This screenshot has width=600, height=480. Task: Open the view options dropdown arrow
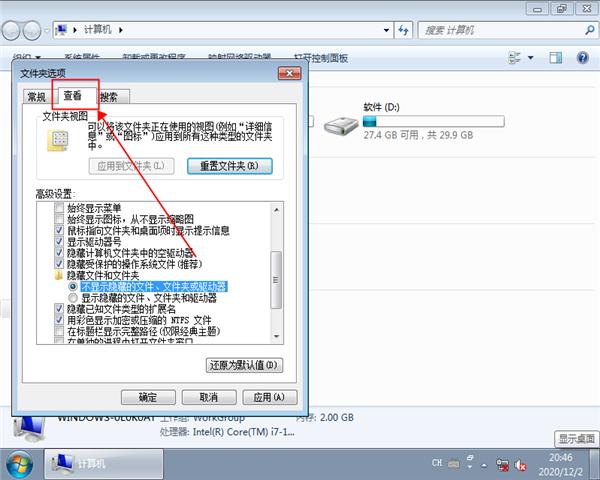pyautogui.click(x=531, y=58)
